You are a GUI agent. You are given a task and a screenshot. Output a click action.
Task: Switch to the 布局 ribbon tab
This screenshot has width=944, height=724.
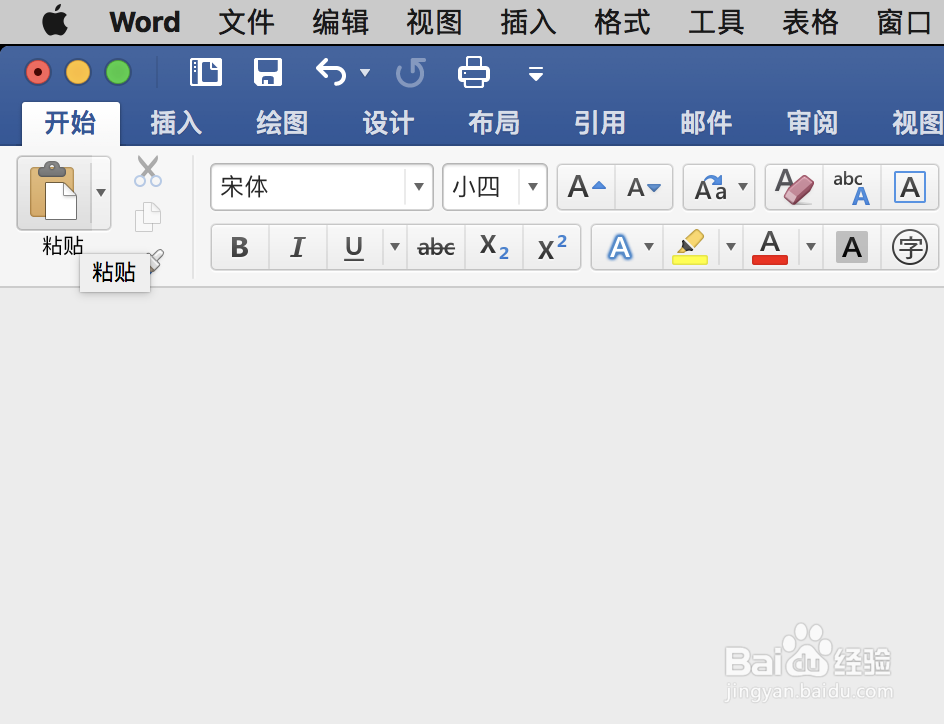(494, 123)
